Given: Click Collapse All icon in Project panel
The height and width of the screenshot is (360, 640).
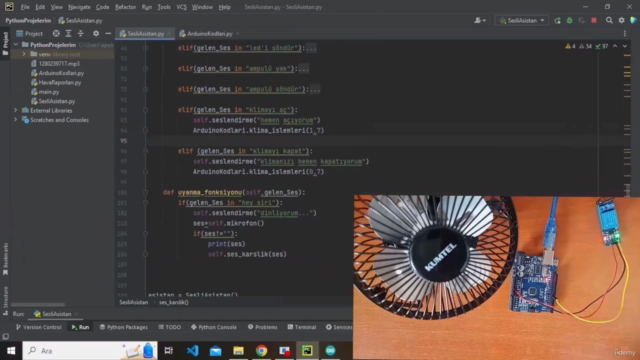Looking at the screenshot, I should (80, 33).
